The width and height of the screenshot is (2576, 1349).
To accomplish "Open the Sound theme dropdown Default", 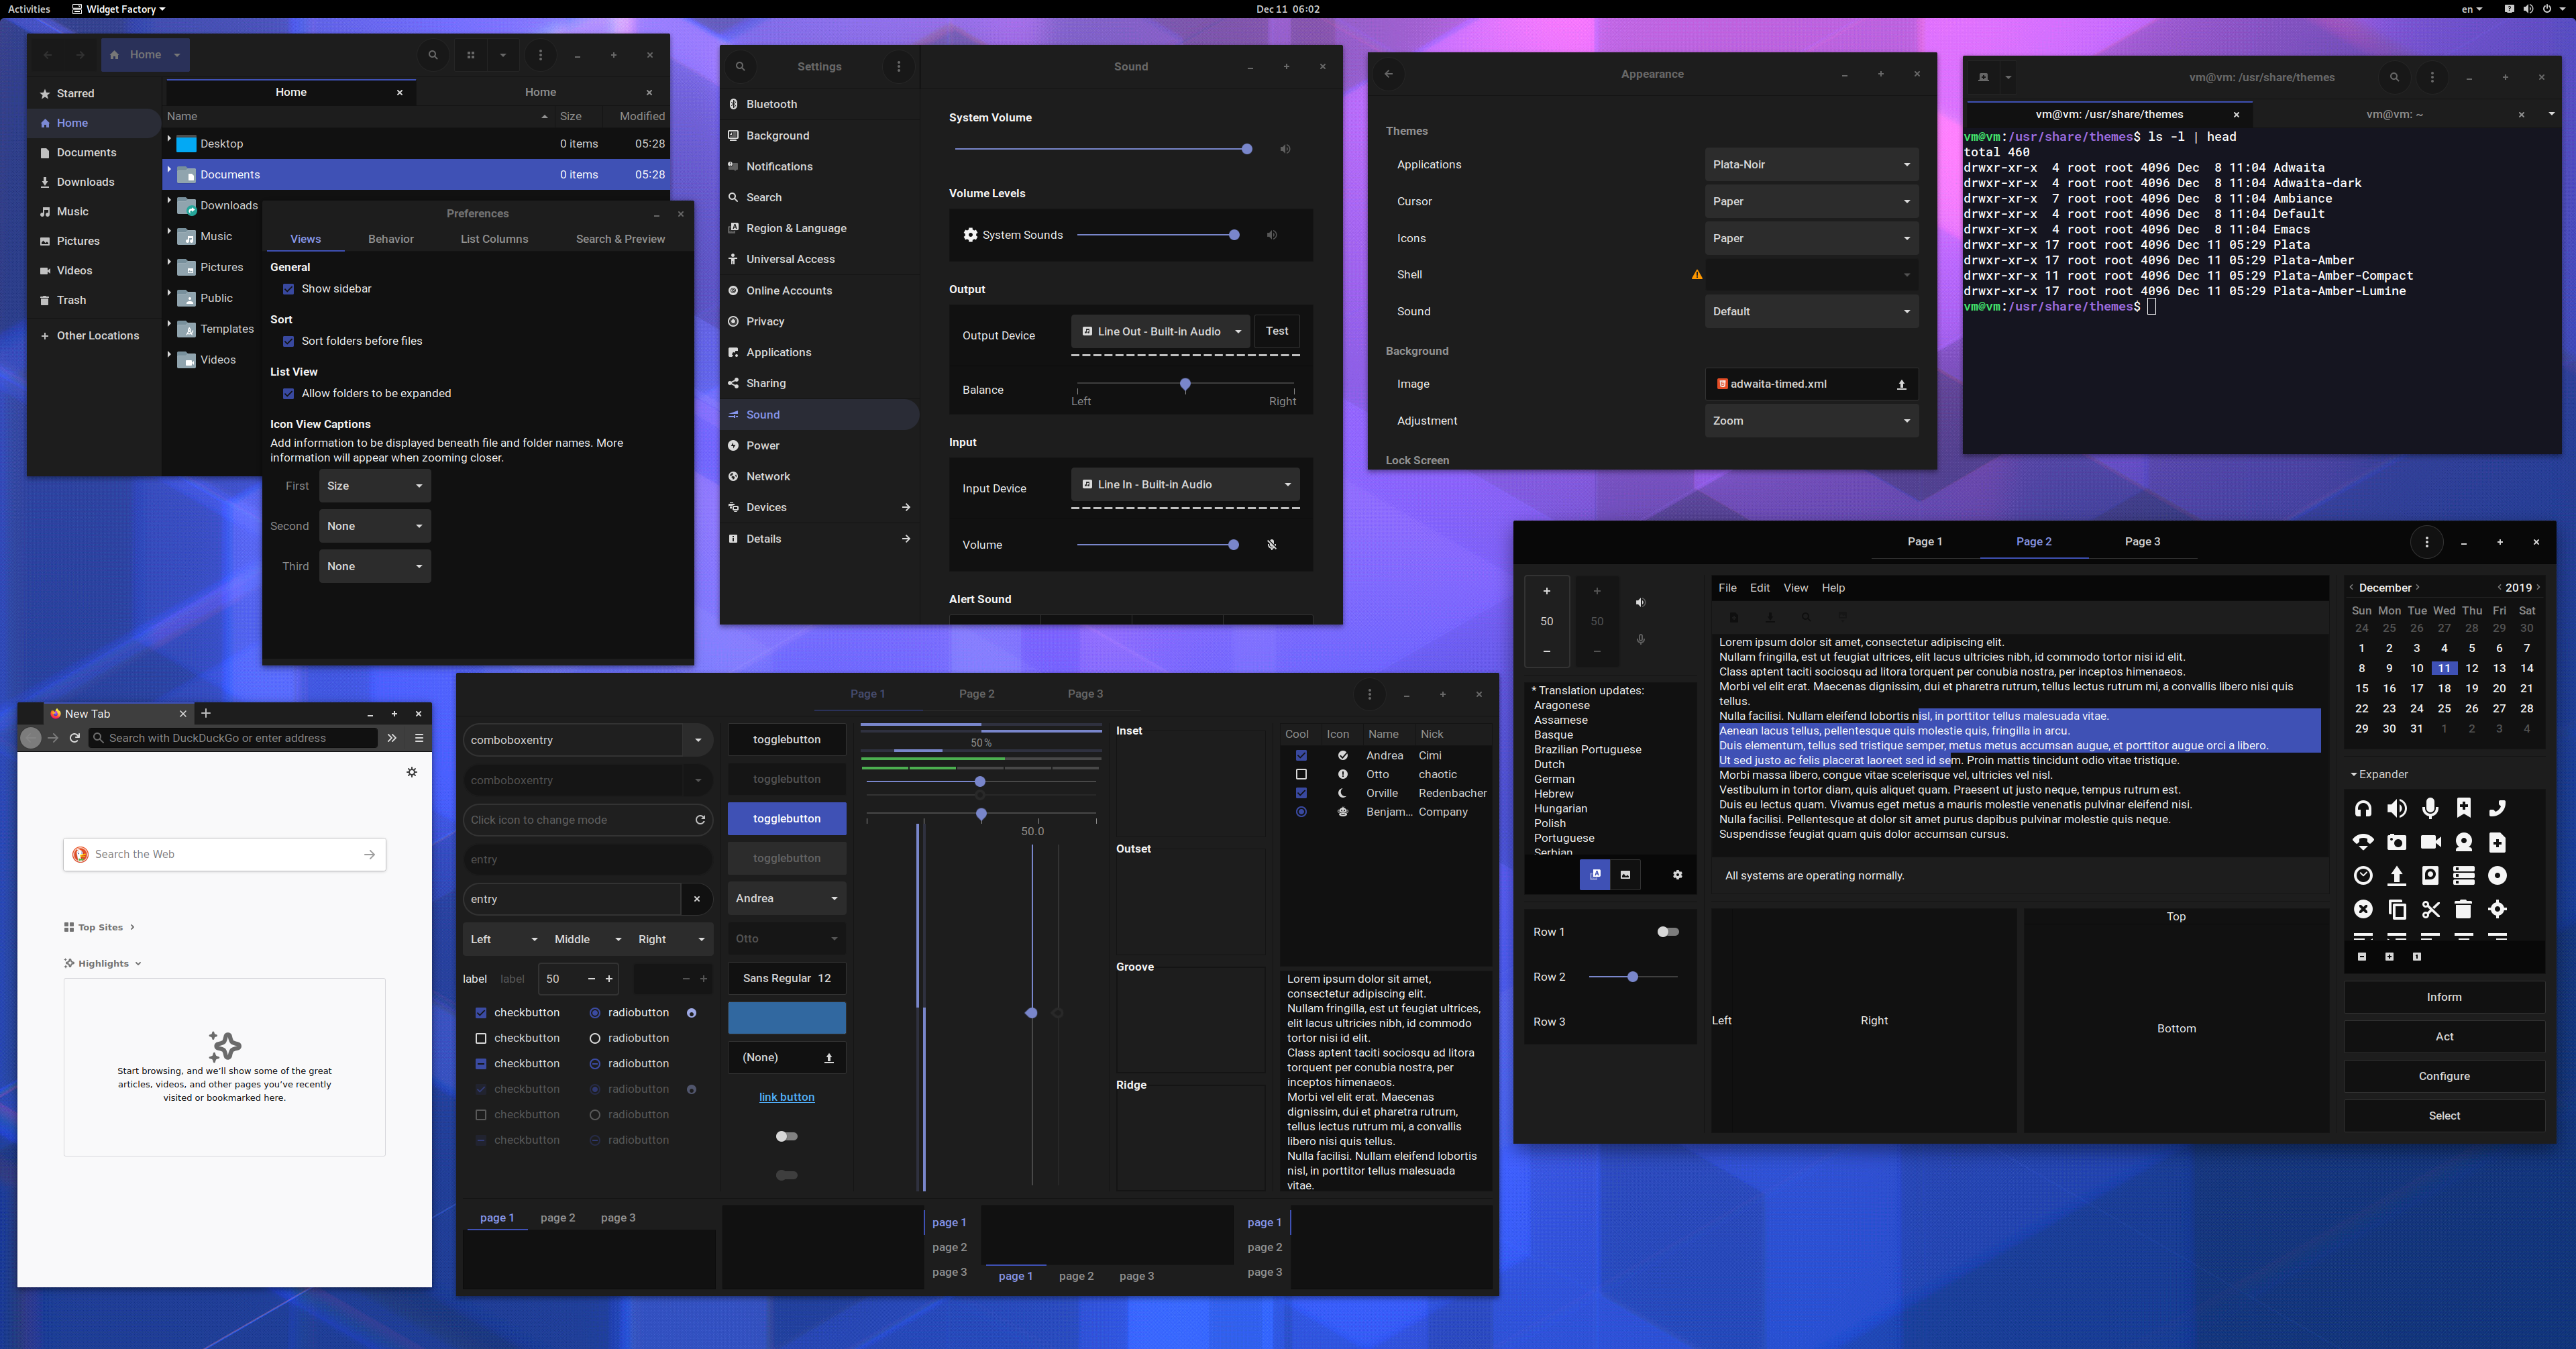I will (x=1811, y=311).
